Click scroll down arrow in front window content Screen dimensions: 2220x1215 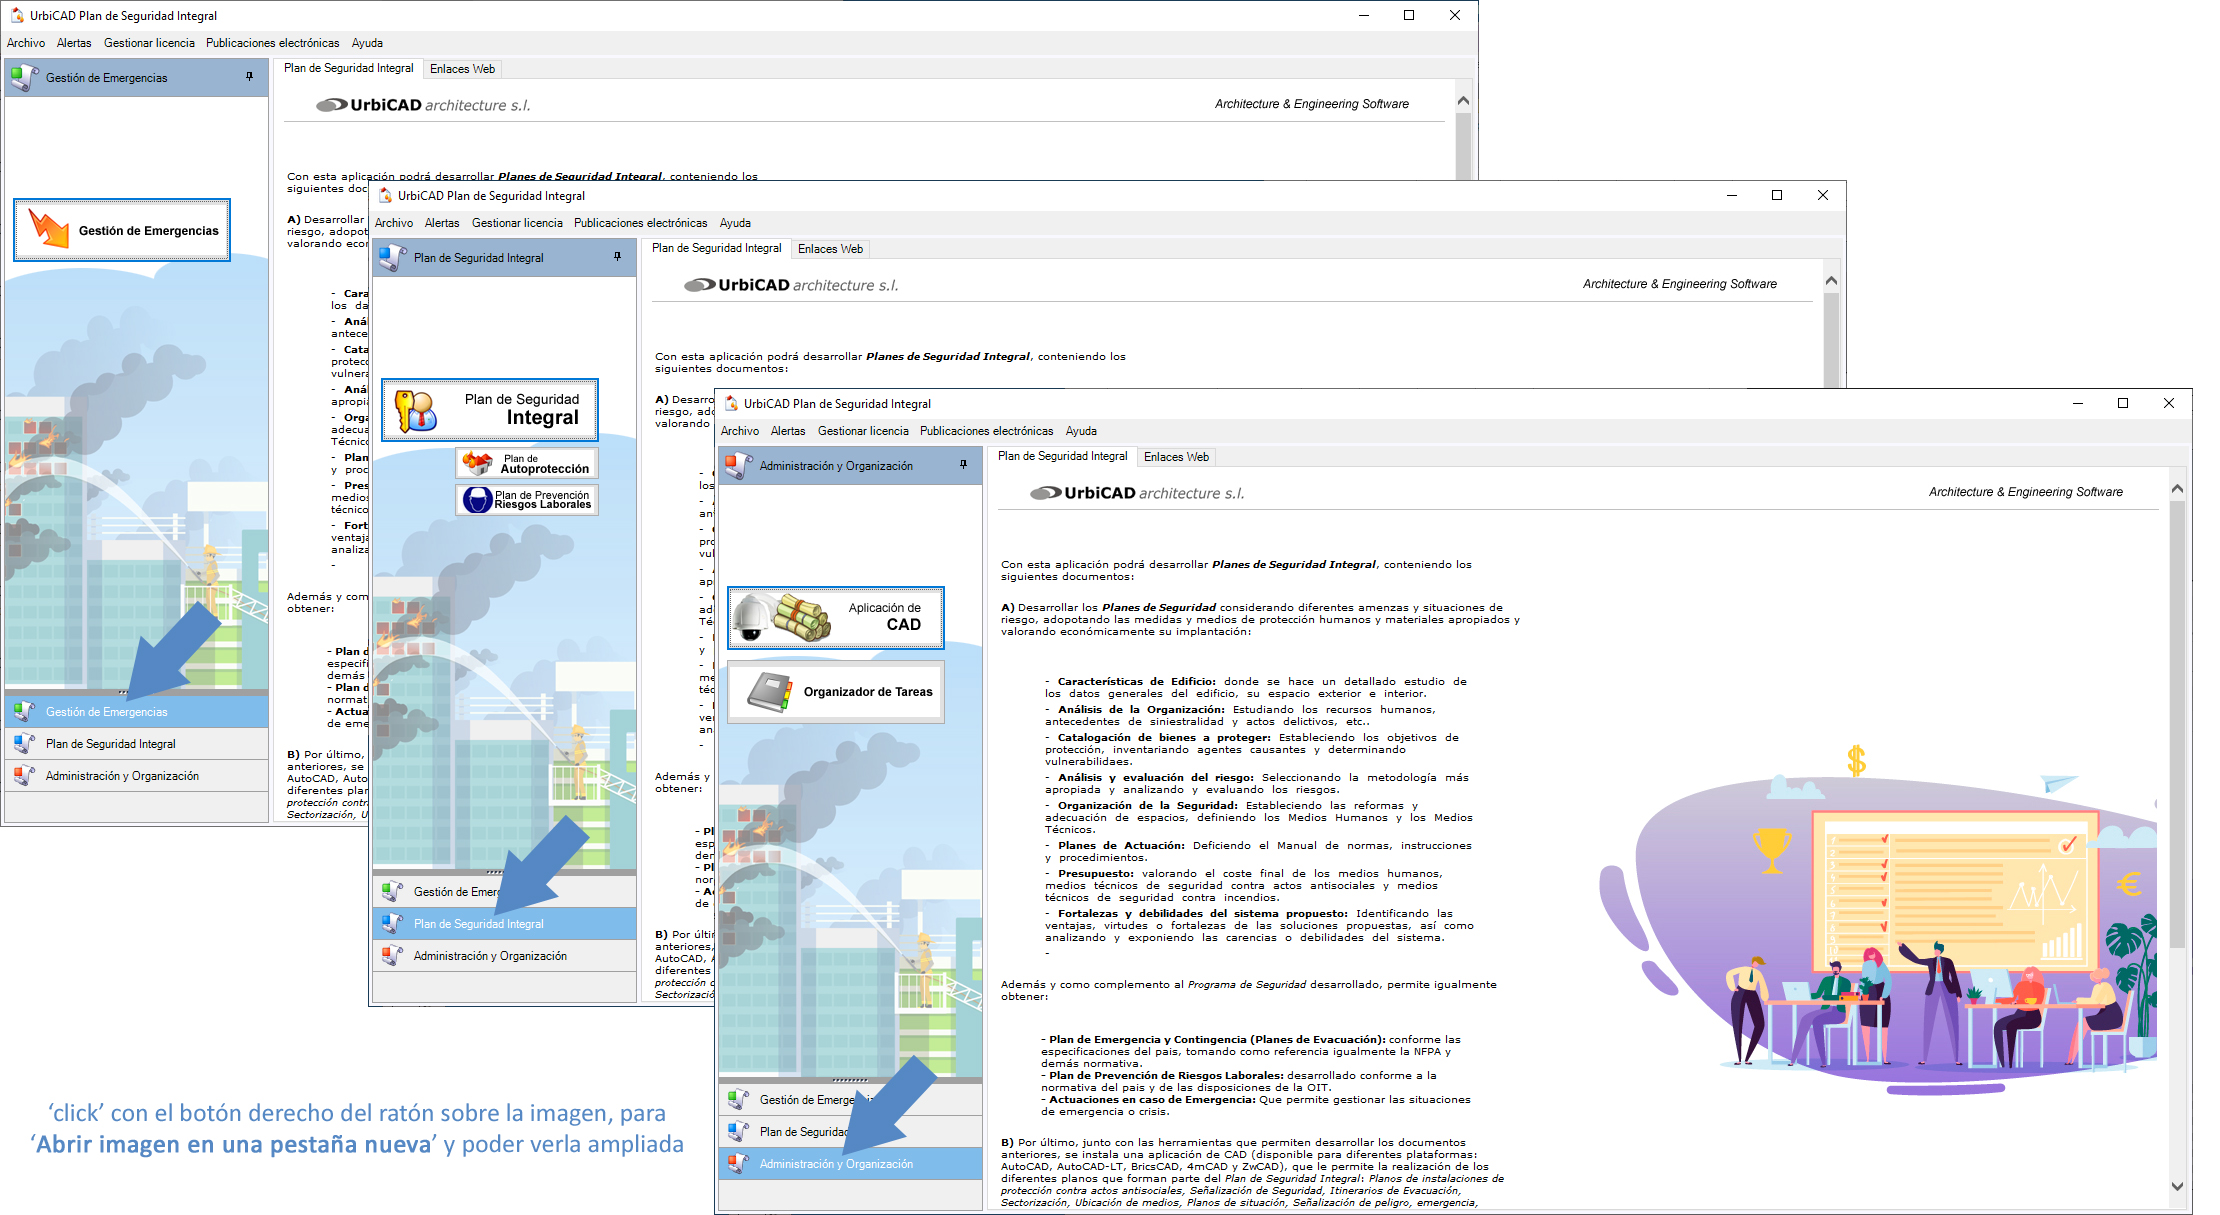tap(2177, 1187)
